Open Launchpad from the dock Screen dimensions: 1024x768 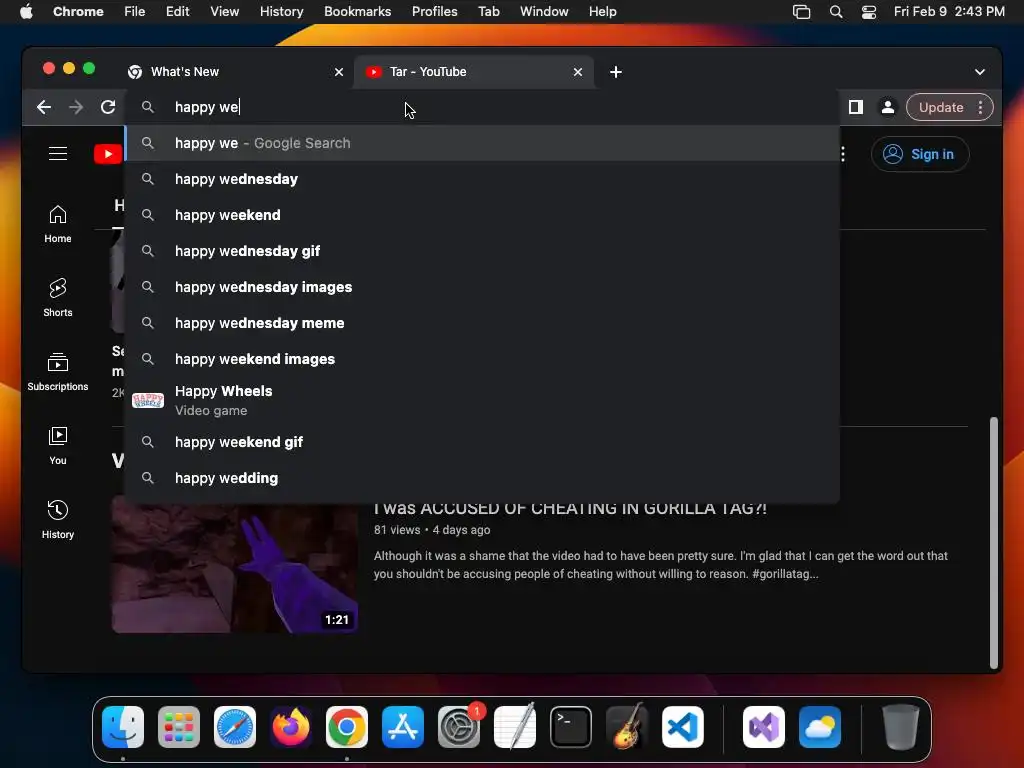[x=179, y=727]
